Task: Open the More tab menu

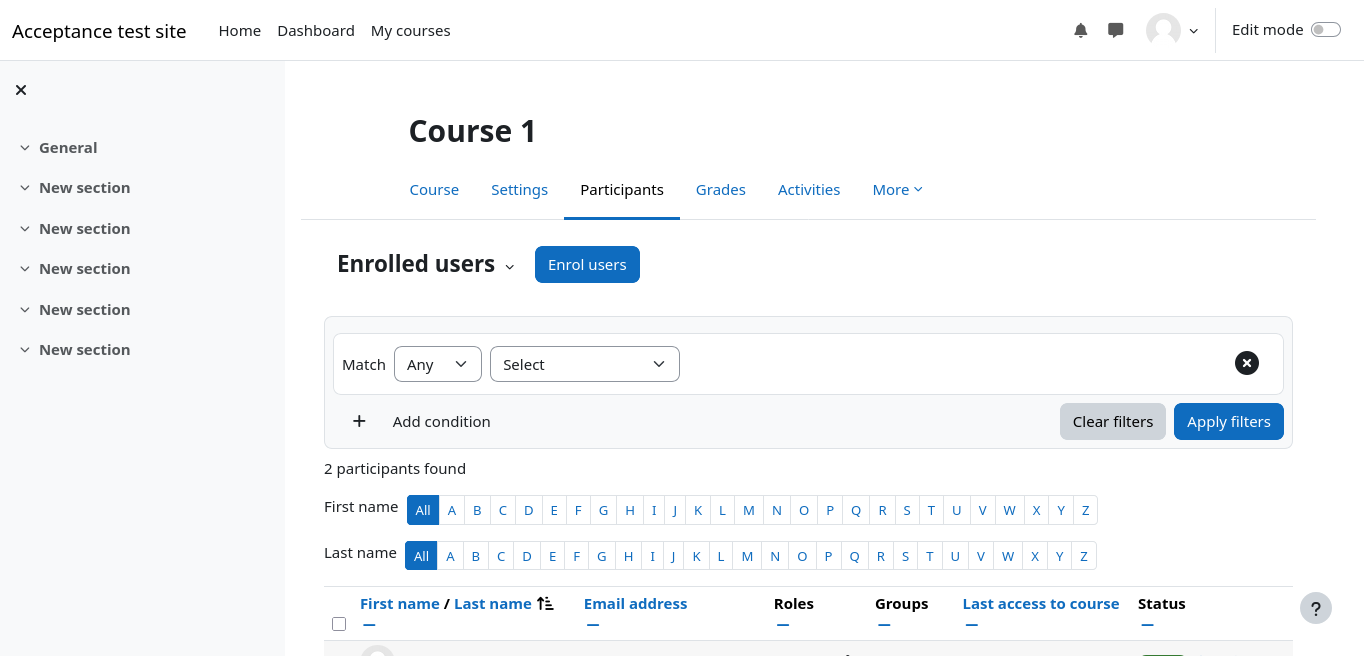Action: tap(896, 190)
